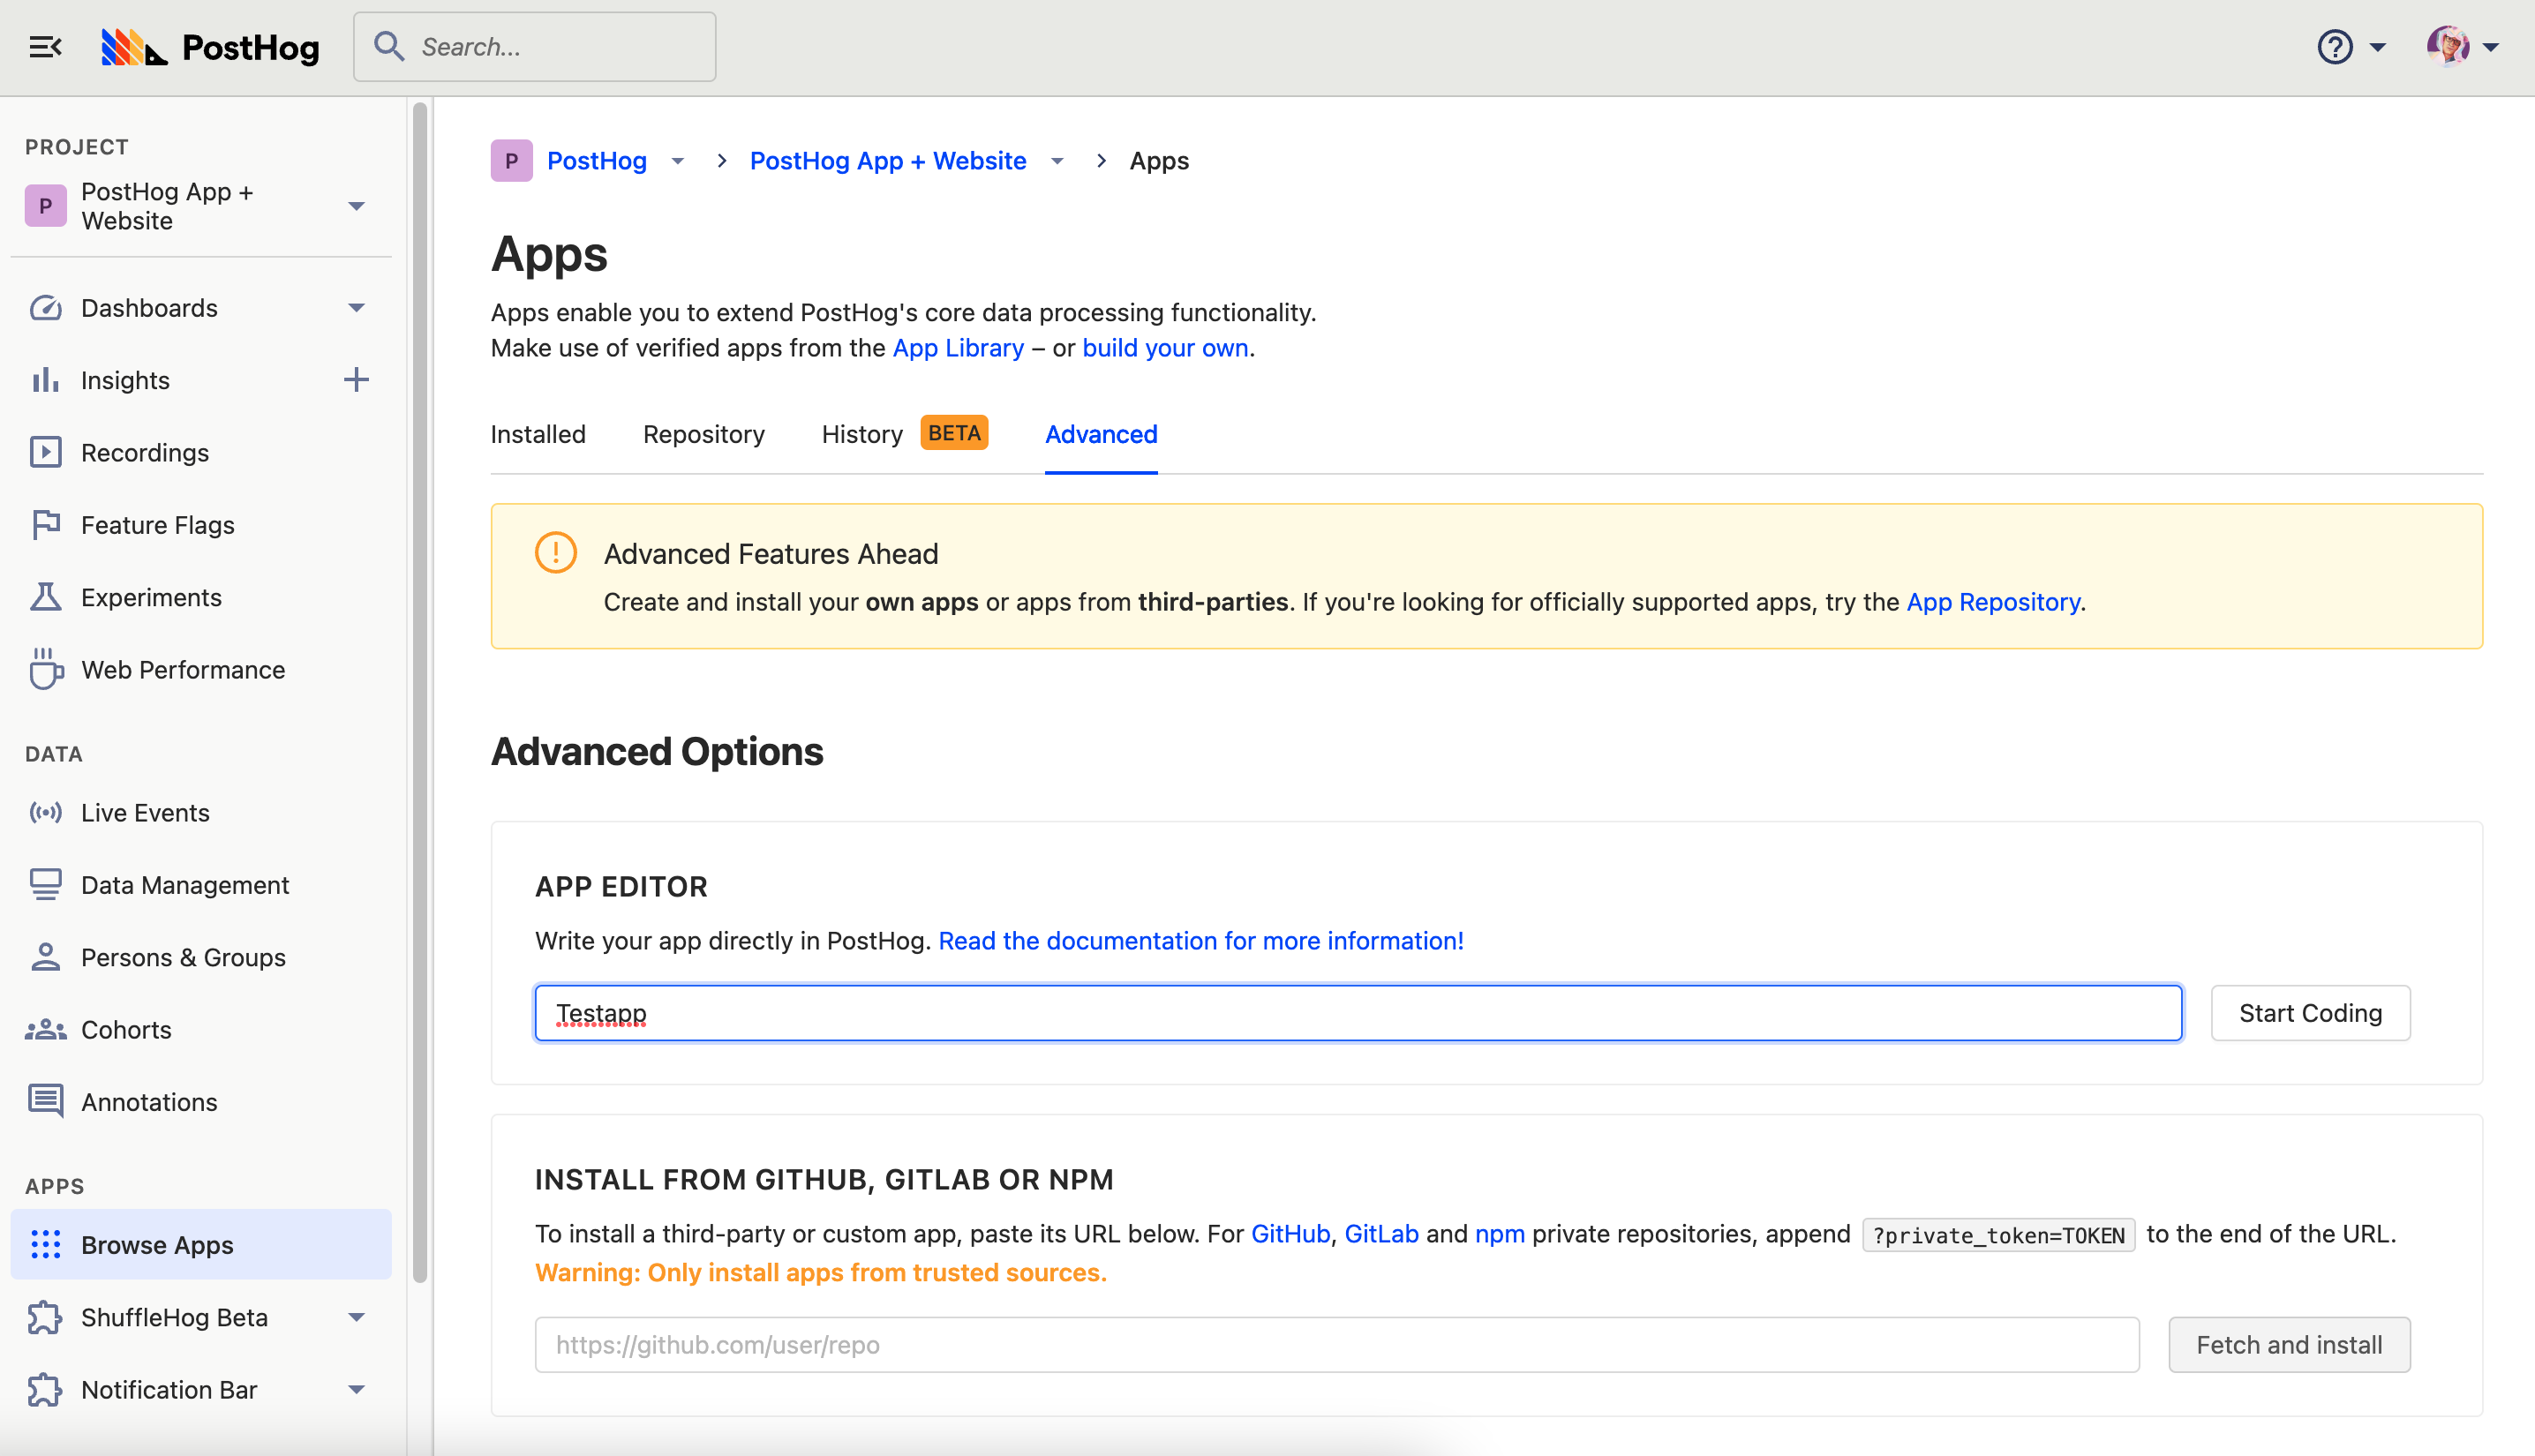This screenshot has height=1456, width=2535.
Task: Select Web Performance in the sidebar
Action: [183, 669]
